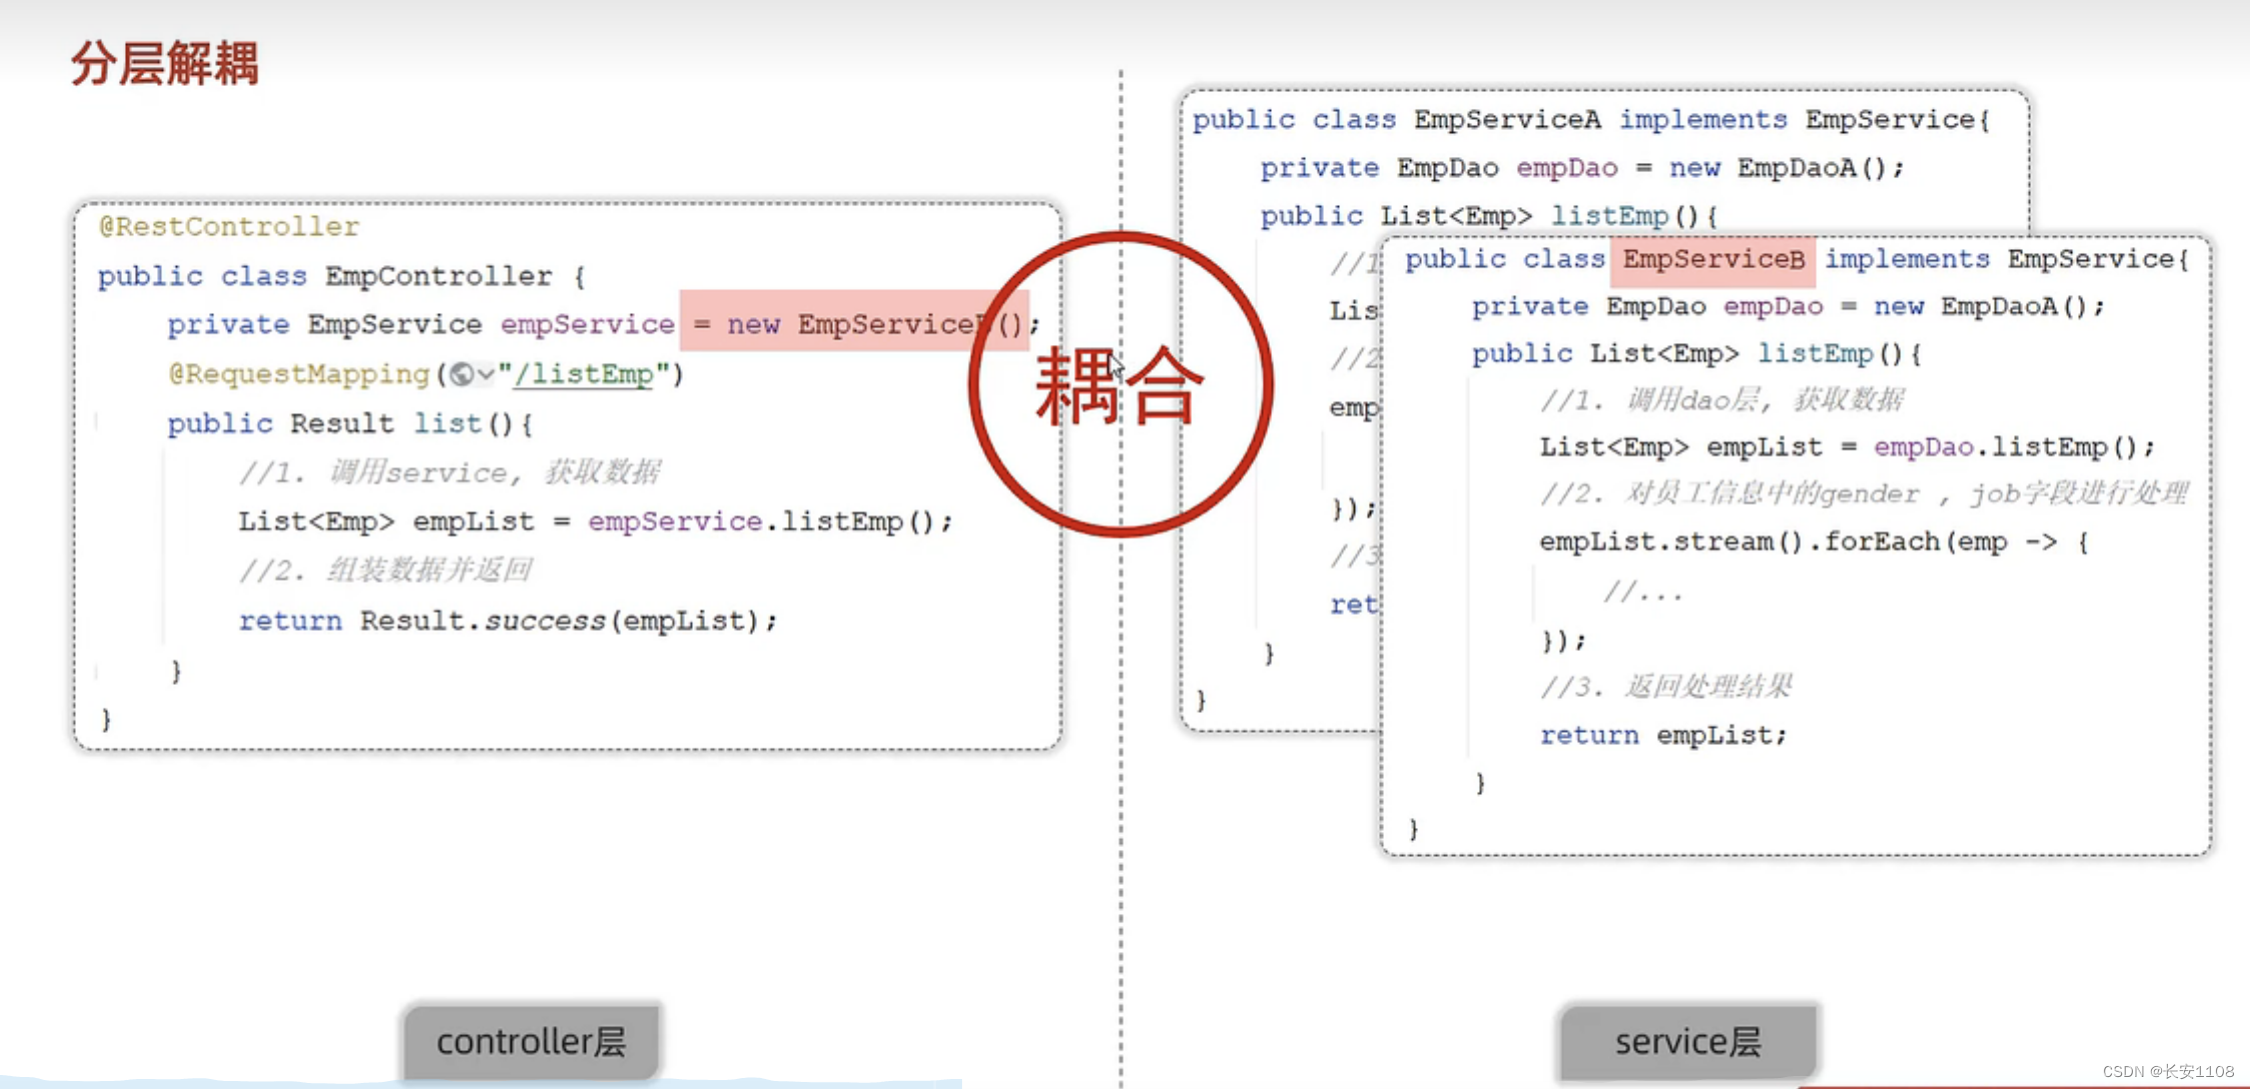Click the 'public class EmpController {' line
Viewport: 2250px width, 1089px height.
pos(342,276)
